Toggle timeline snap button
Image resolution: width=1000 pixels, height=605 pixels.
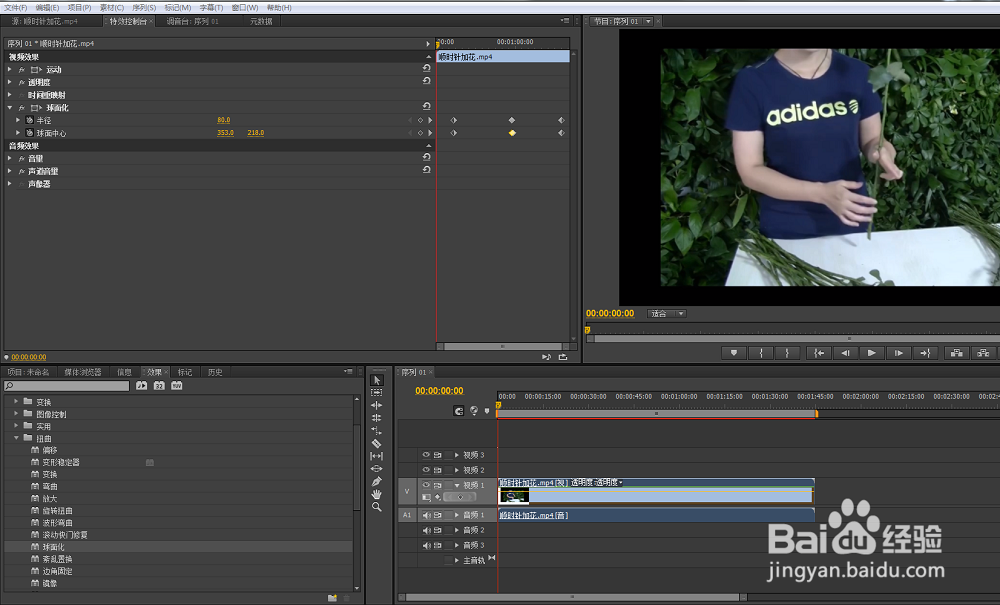click(x=459, y=411)
